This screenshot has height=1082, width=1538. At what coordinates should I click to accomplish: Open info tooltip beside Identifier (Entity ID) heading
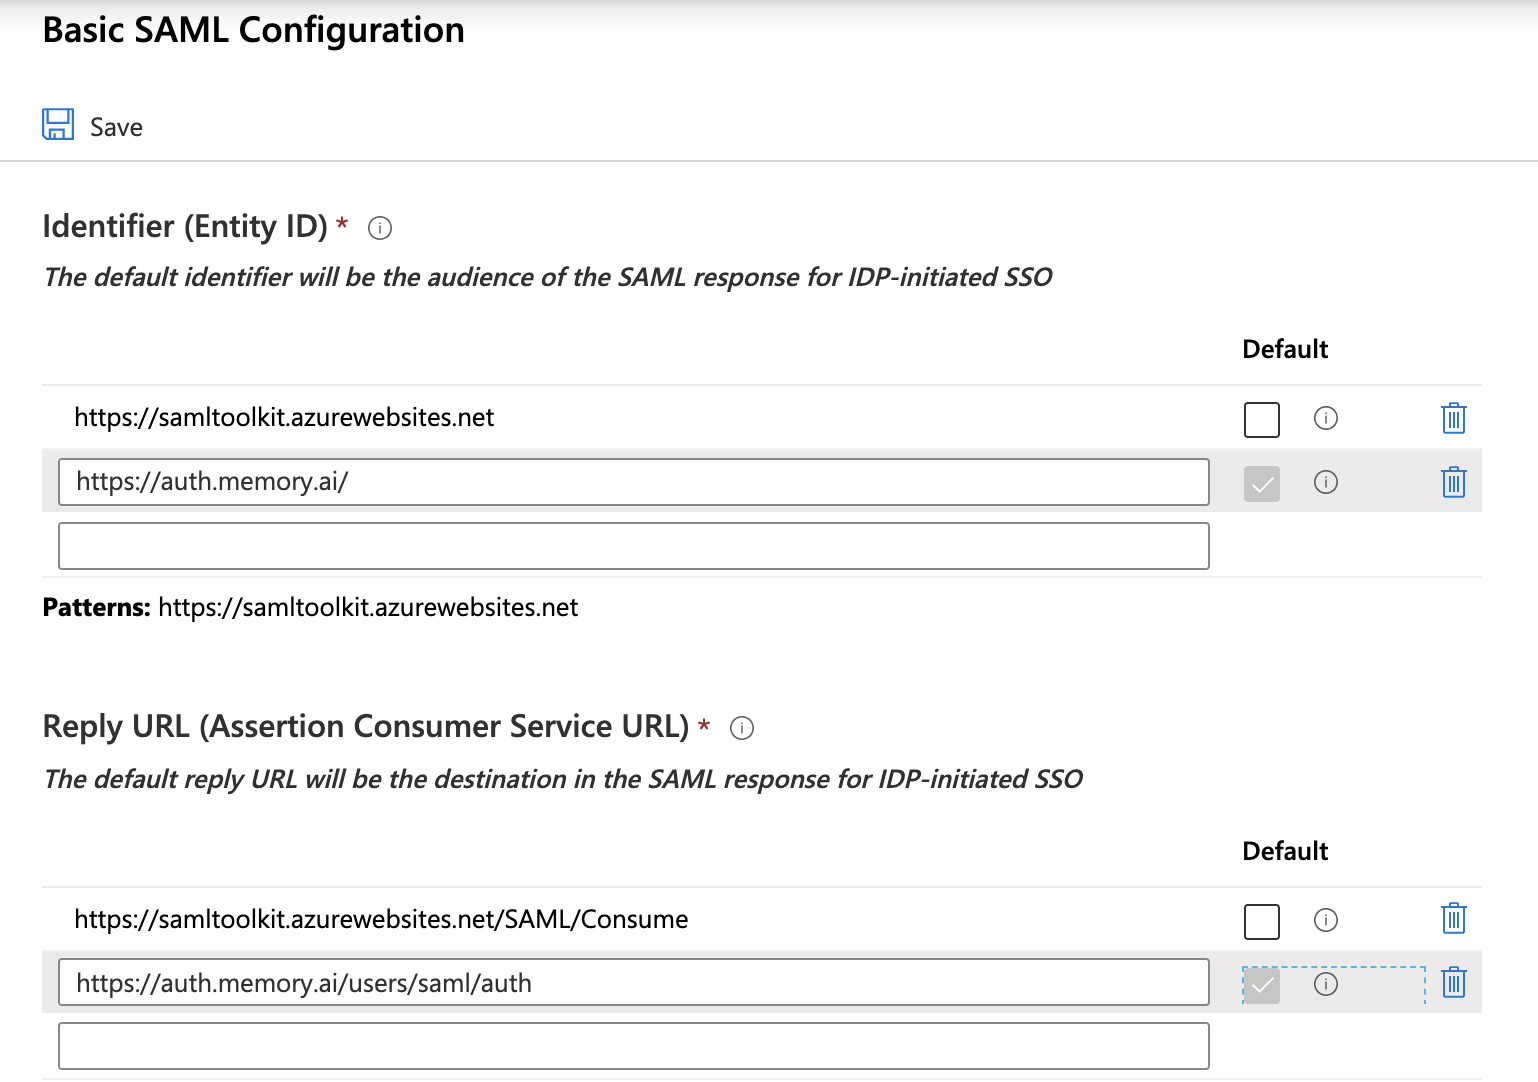[x=380, y=228]
